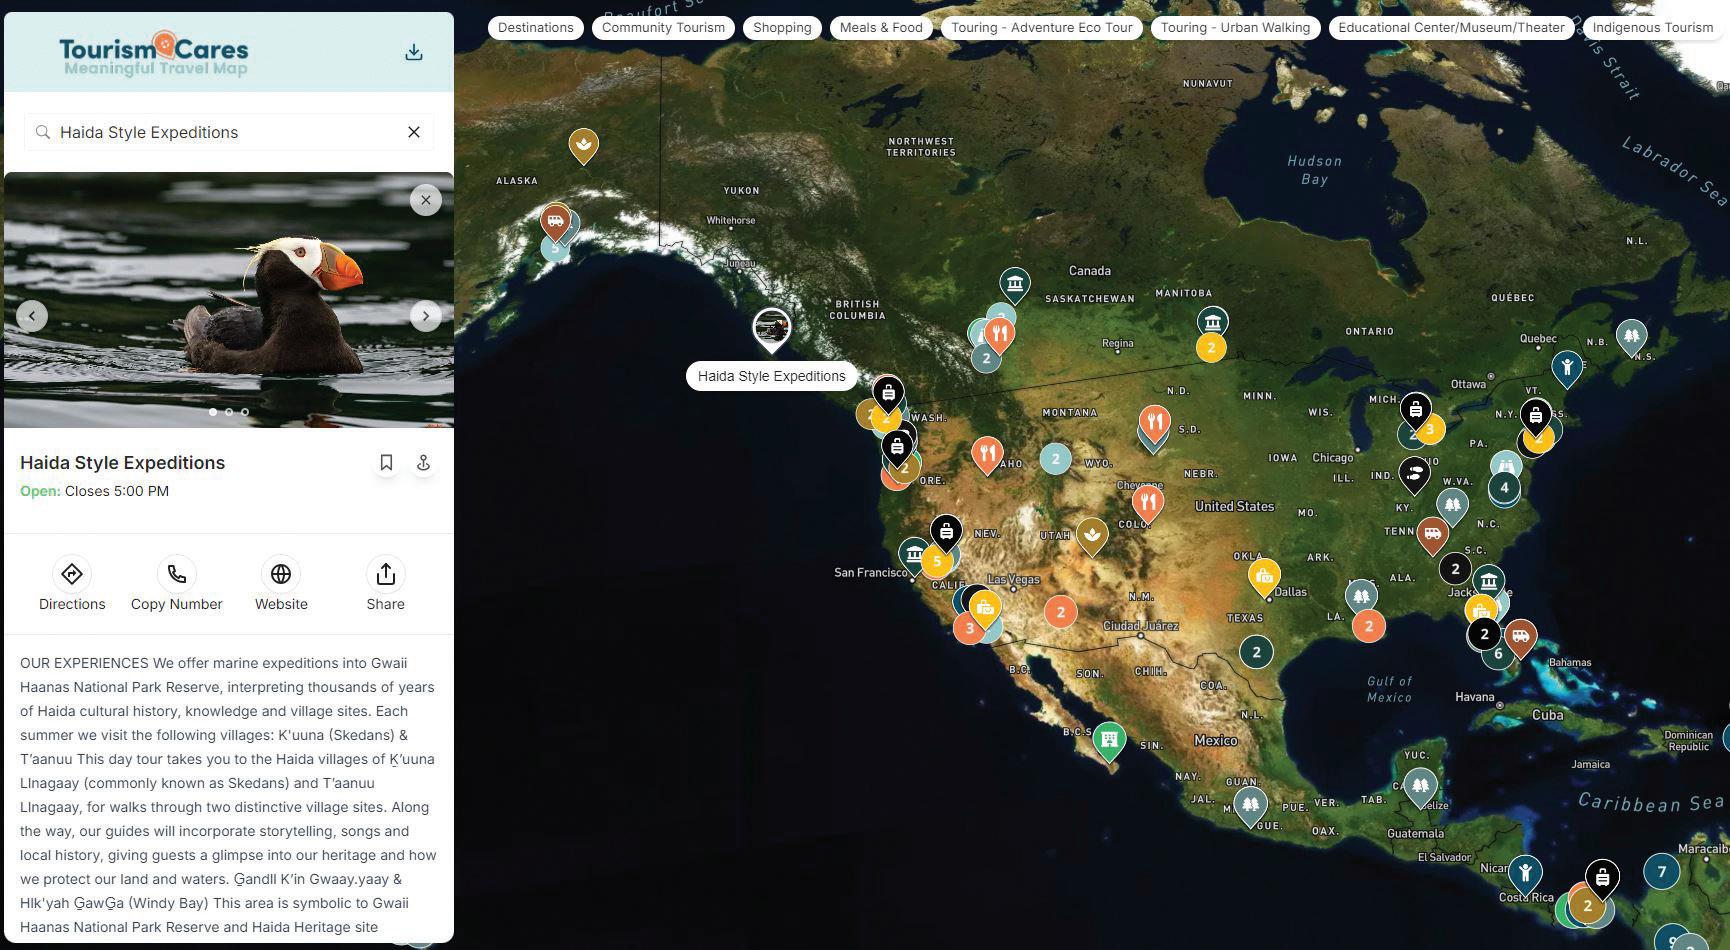Image resolution: width=1730 pixels, height=950 pixels.
Task: Open the fork-and-knife marker in Idaho
Action: click(x=987, y=455)
